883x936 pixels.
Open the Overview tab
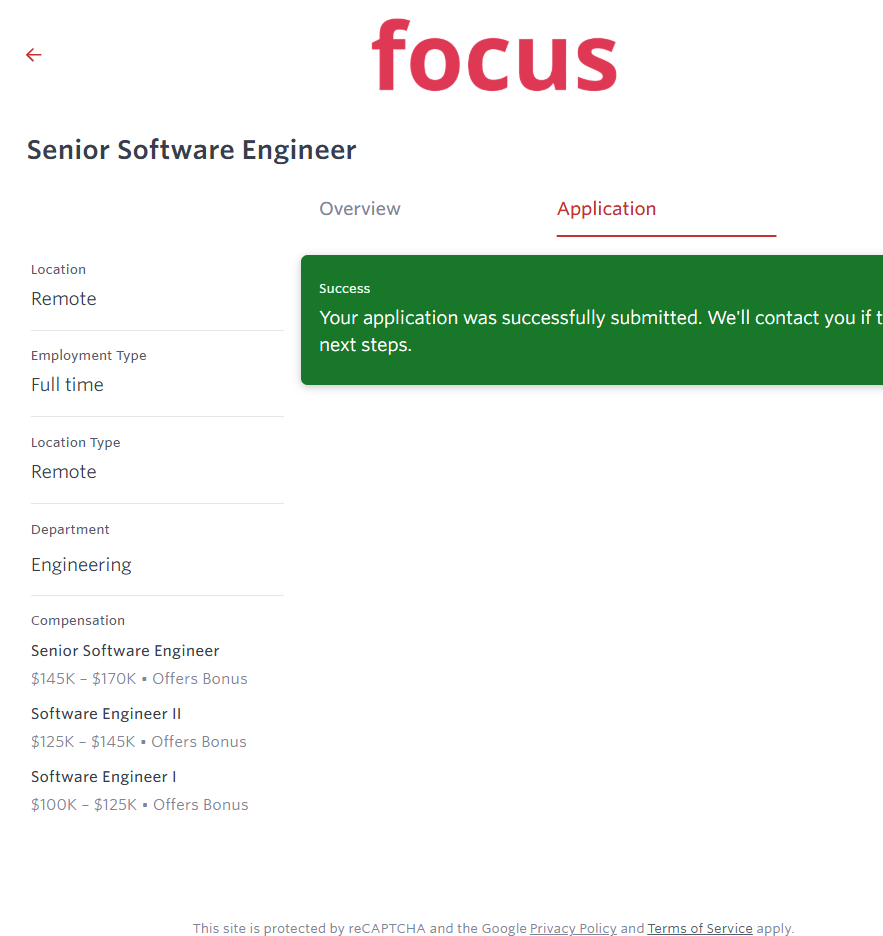pos(359,209)
